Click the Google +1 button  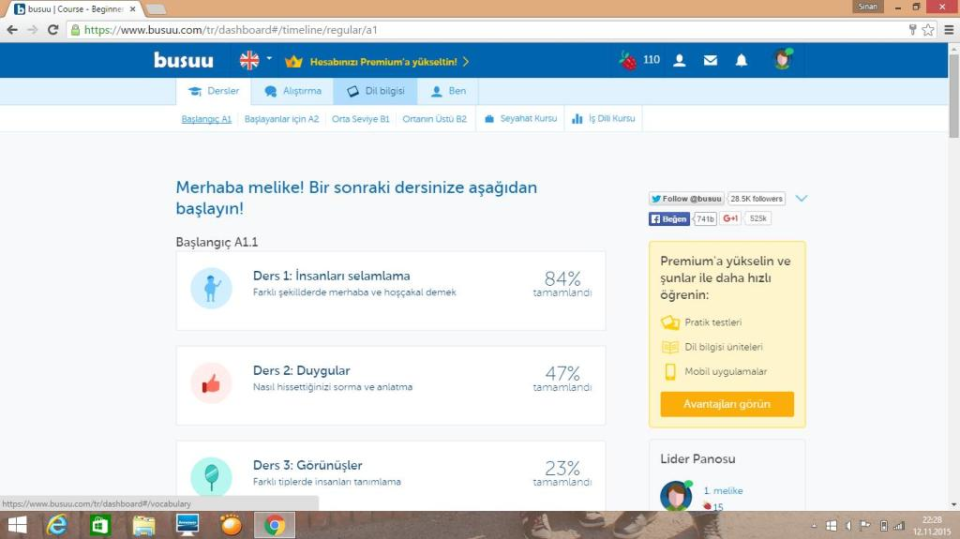tap(730, 219)
